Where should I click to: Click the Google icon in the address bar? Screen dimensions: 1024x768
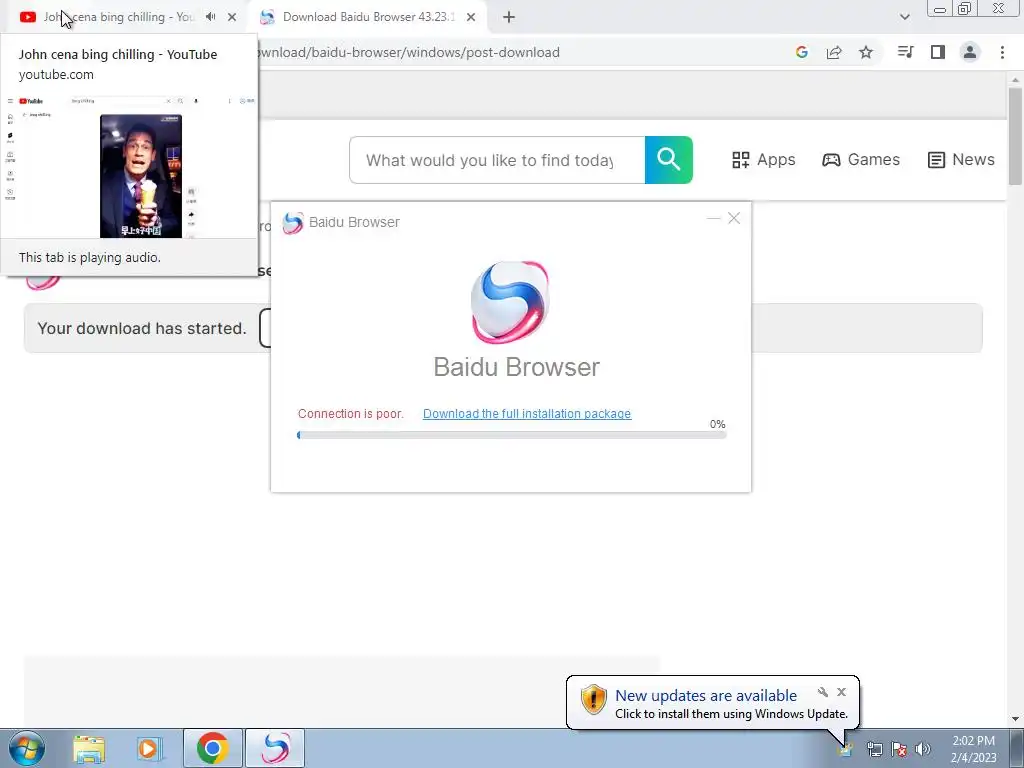[802, 52]
